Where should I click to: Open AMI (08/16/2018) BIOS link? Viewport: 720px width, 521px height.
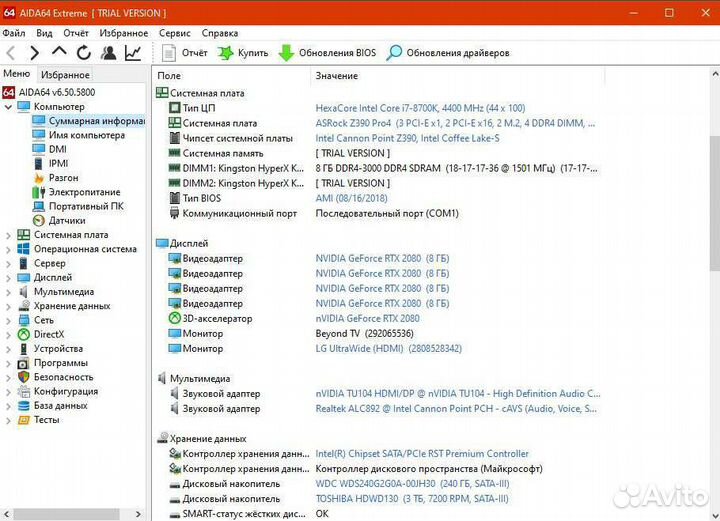pyautogui.click(x=351, y=198)
